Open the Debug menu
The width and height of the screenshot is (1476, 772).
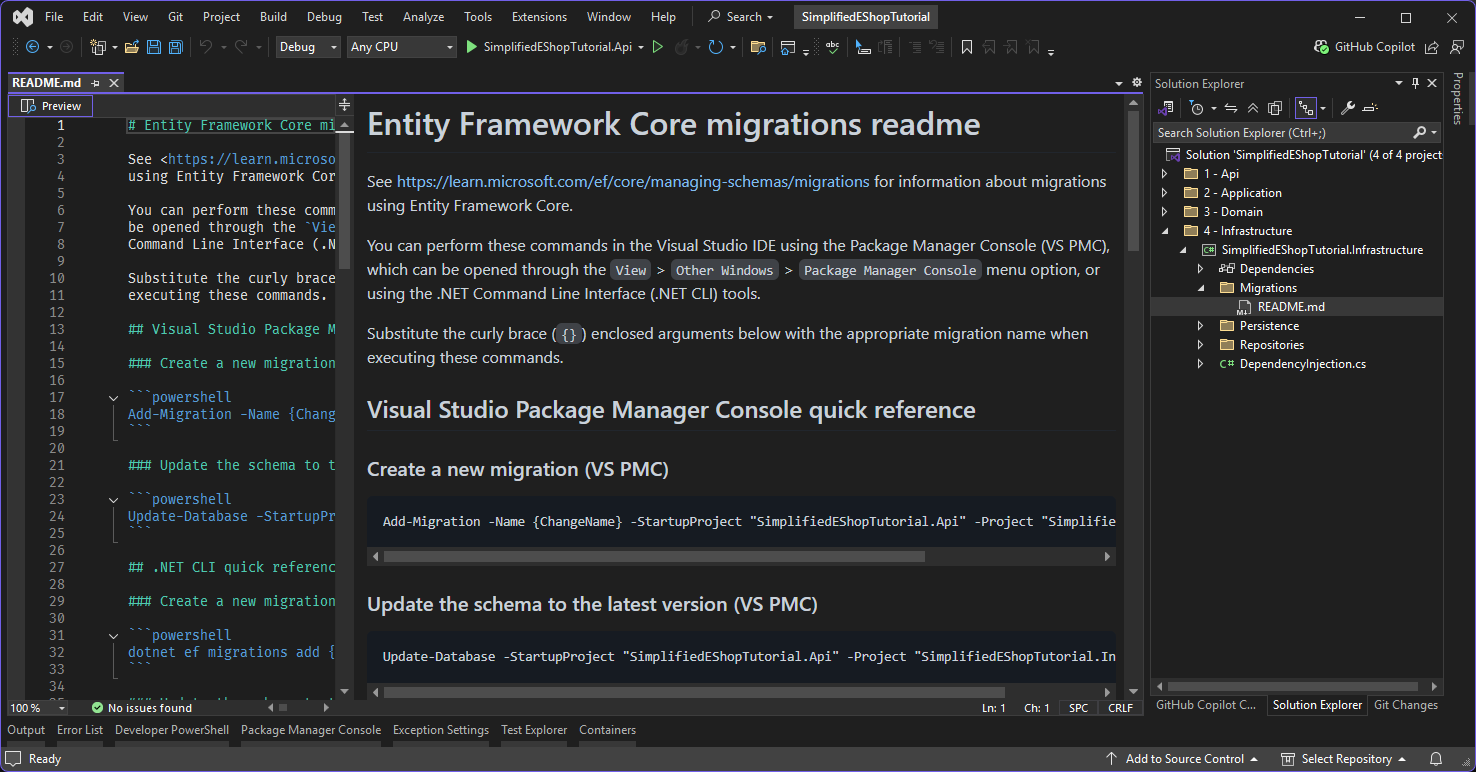(x=324, y=17)
